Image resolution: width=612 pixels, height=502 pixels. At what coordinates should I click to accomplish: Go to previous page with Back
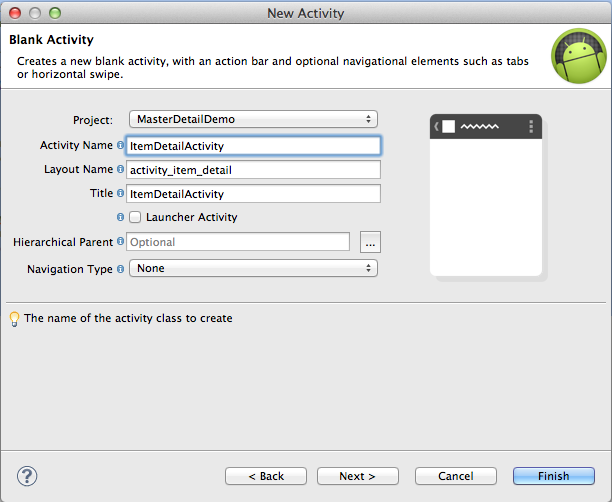266,476
